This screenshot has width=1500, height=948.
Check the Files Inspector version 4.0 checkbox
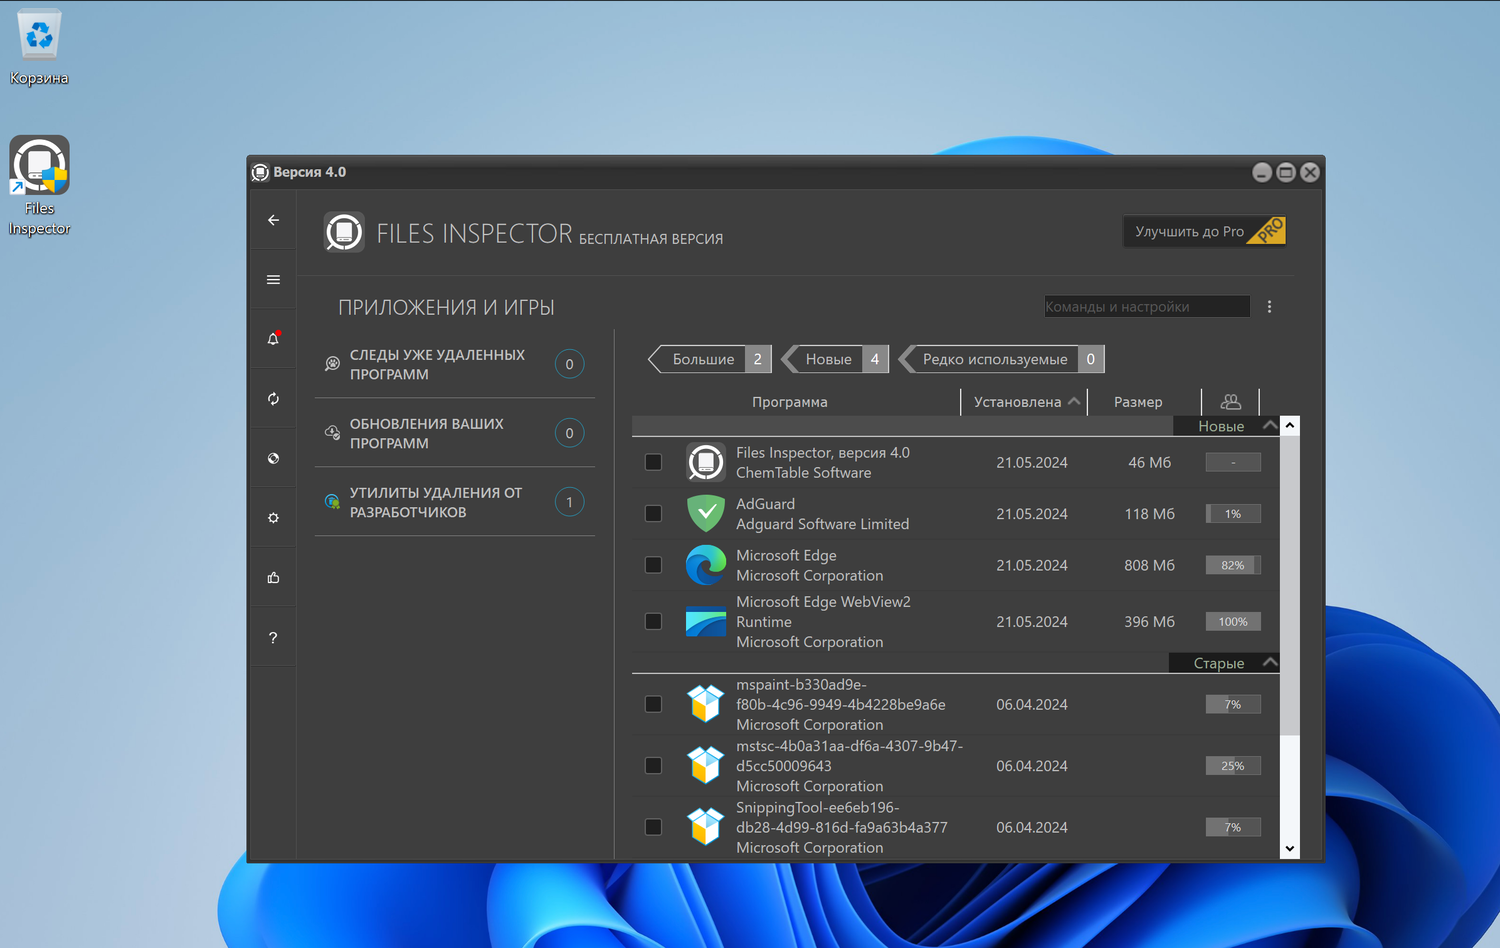coord(653,462)
